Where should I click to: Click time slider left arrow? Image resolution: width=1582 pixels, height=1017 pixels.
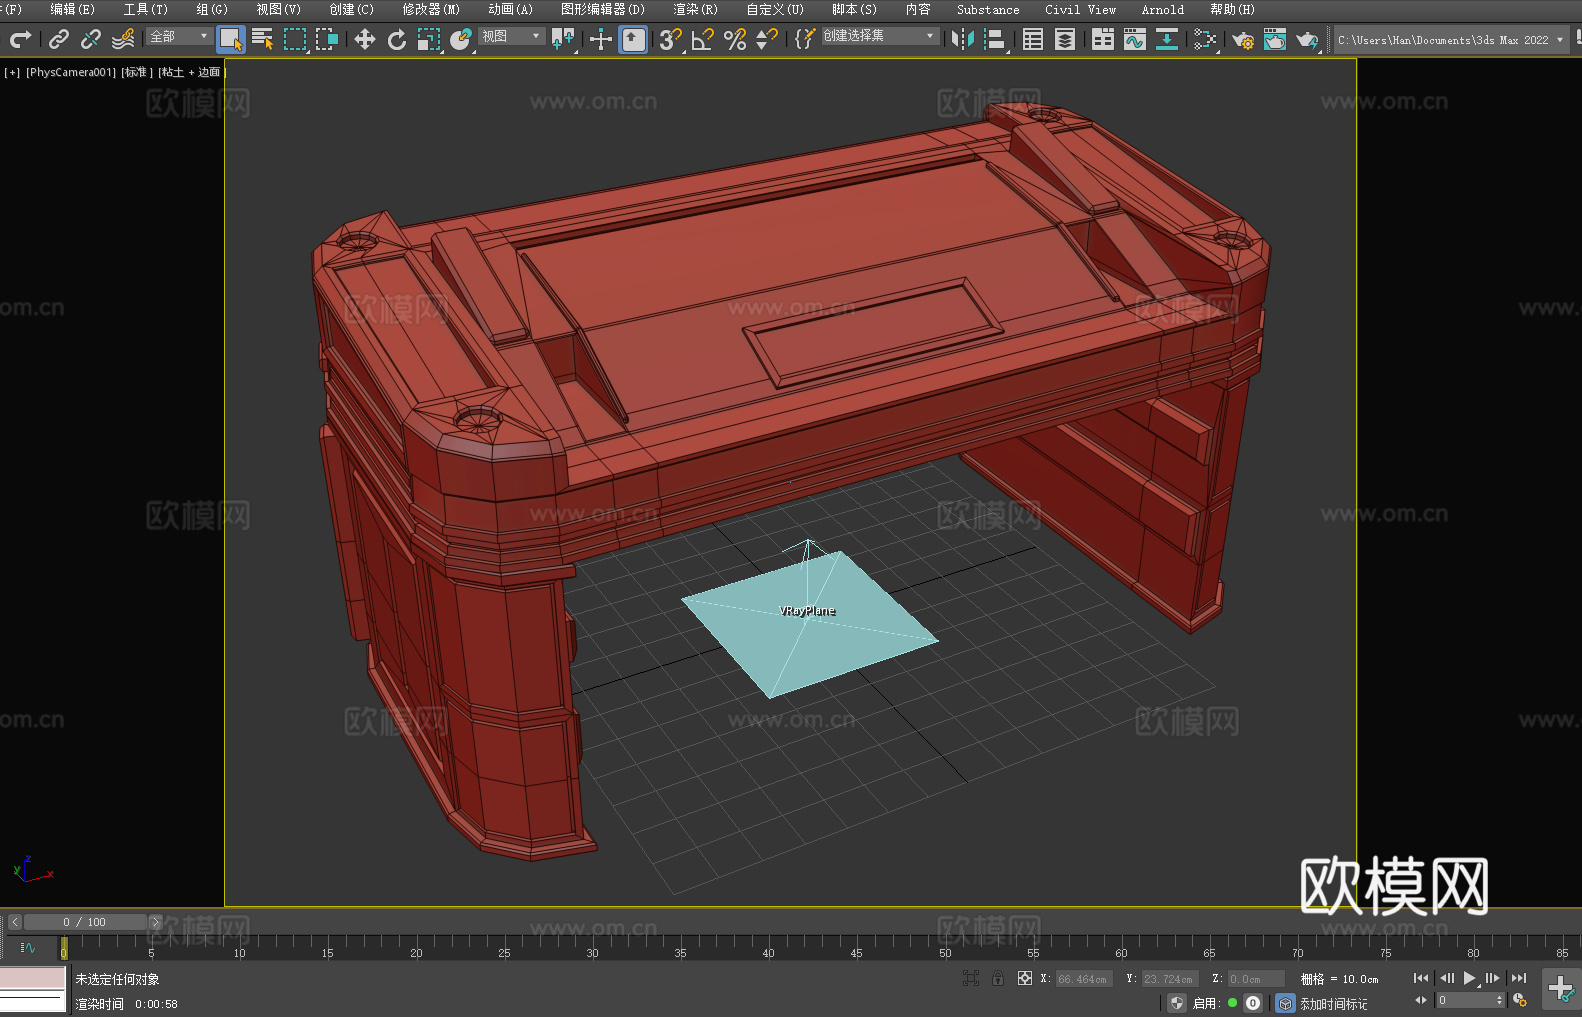point(15,922)
